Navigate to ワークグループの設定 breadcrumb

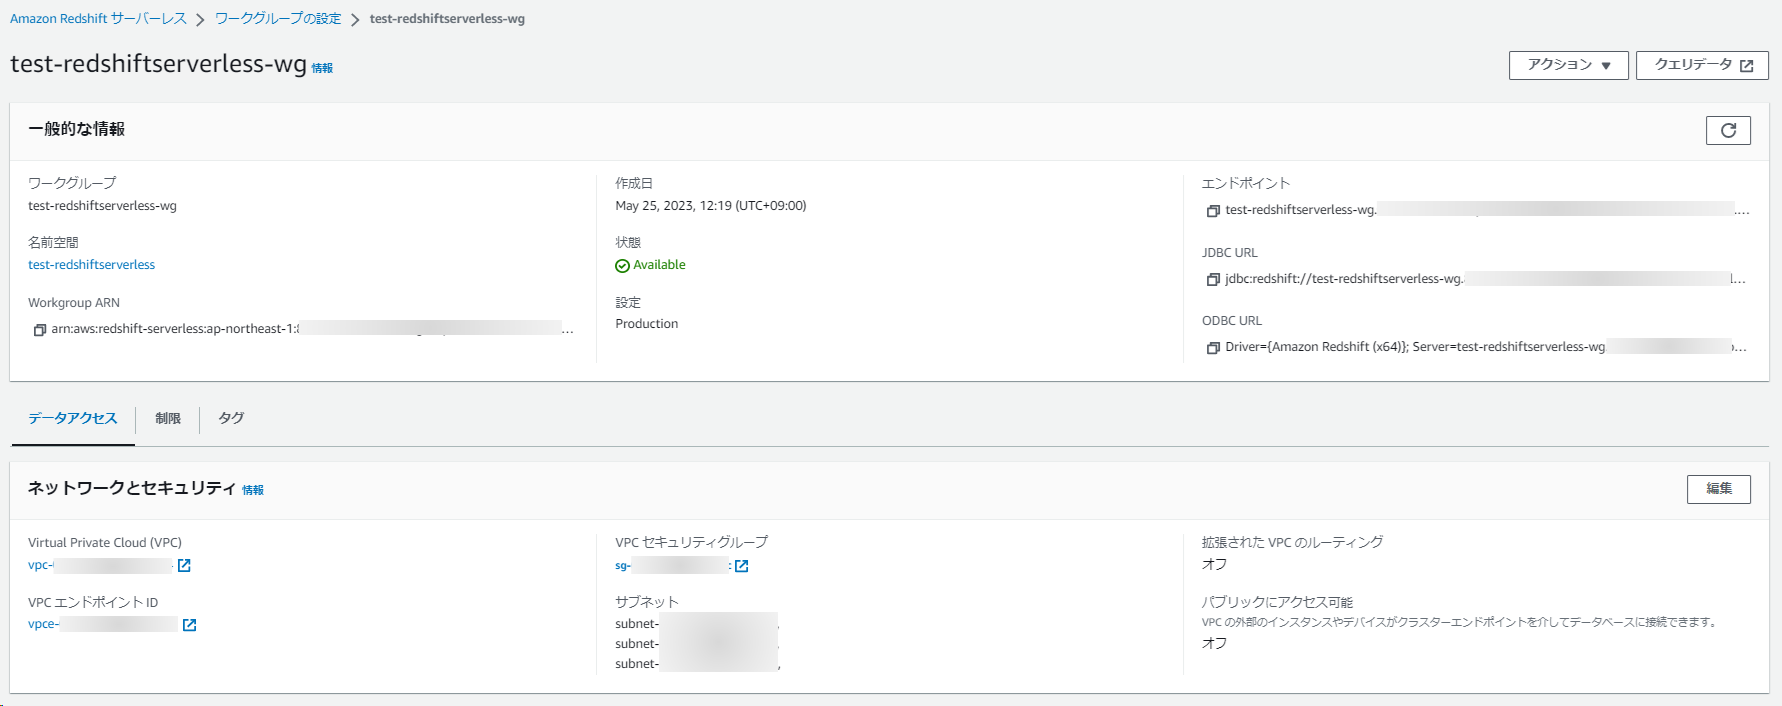(x=278, y=19)
